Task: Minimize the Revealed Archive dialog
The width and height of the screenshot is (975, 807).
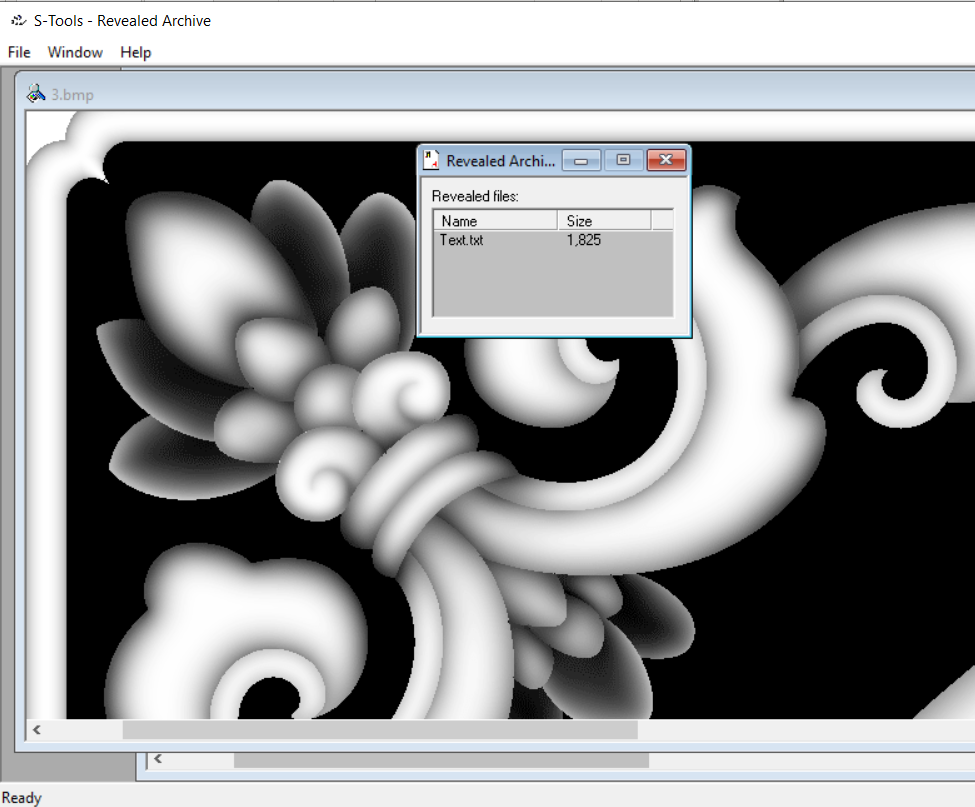Action: pyautogui.click(x=581, y=160)
